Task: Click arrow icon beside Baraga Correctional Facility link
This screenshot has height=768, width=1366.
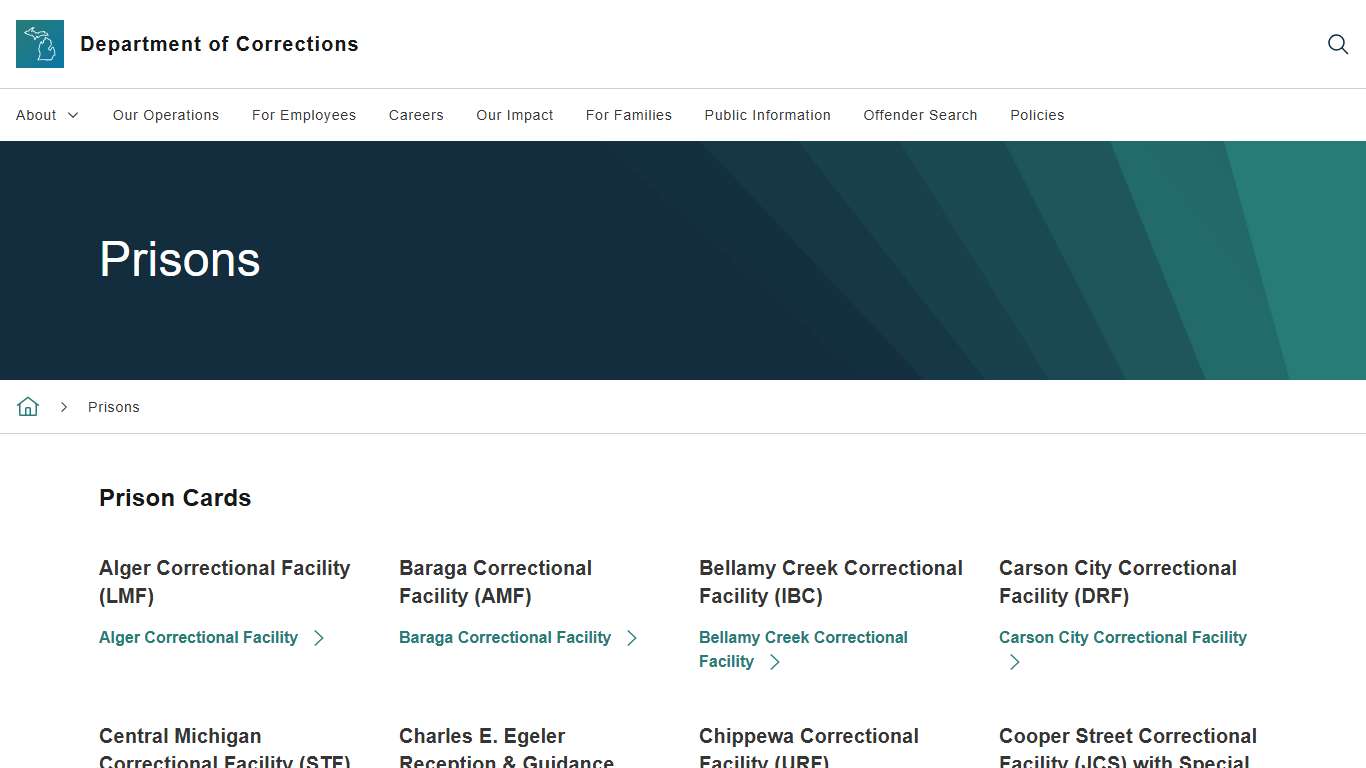Action: 632,638
